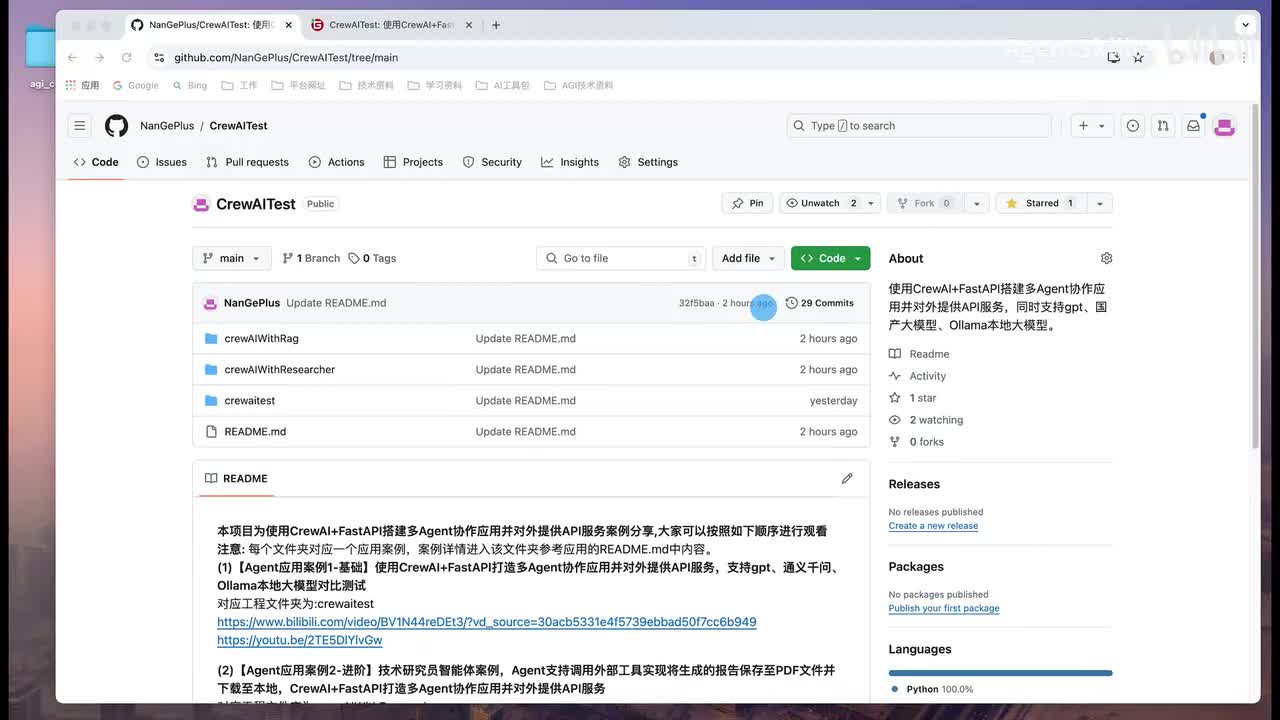The image size is (1280, 720).
Task: Open the 29 Commits history link
Action: click(820, 303)
